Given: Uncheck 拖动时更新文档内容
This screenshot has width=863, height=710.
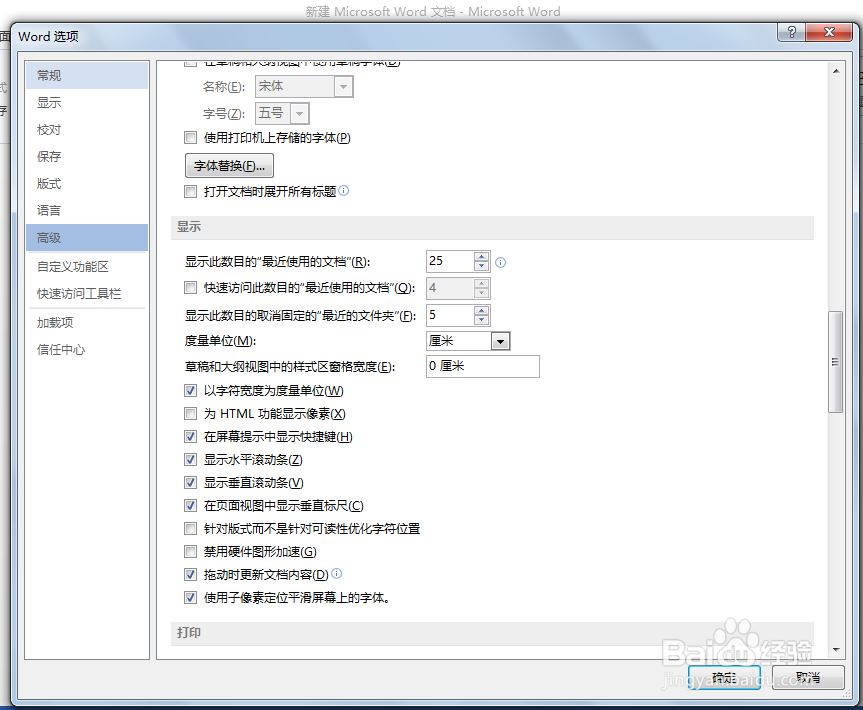Looking at the screenshot, I should [190, 575].
